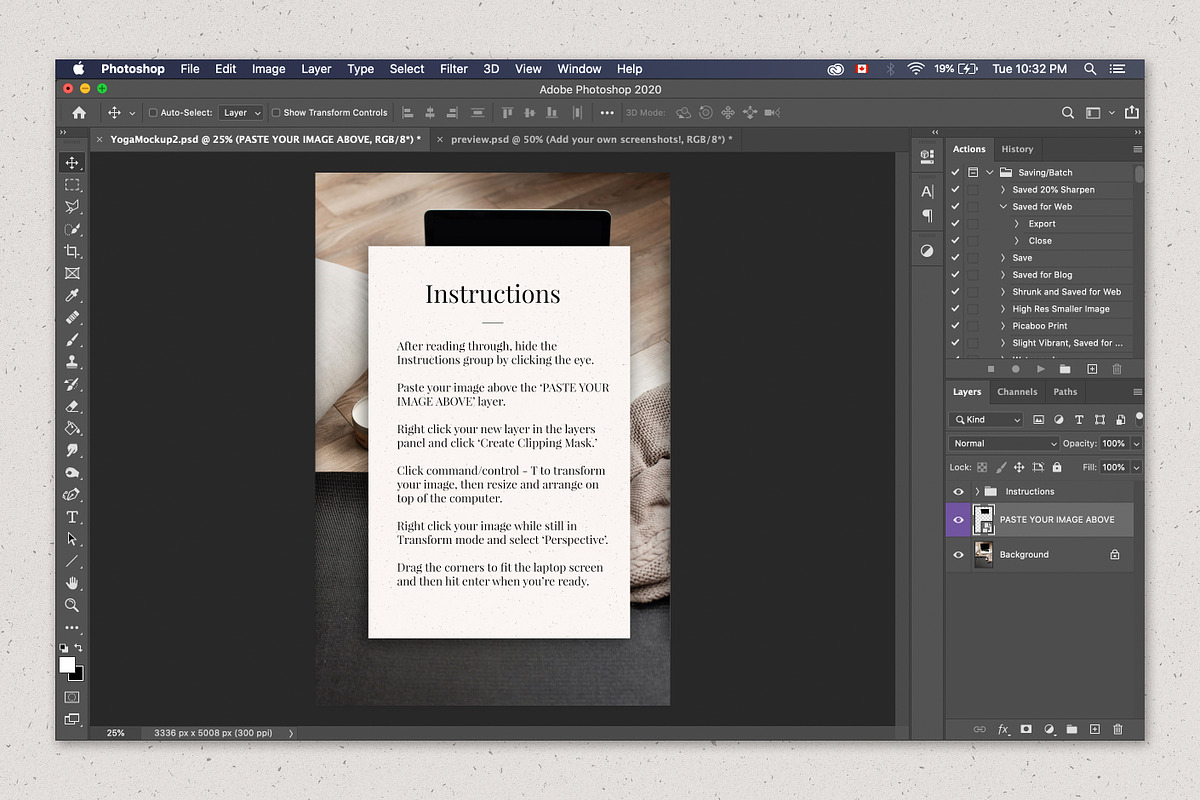Select the Rectangular Marquee tool
This screenshot has width=1200, height=800.
pyautogui.click(x=72, y=185)
